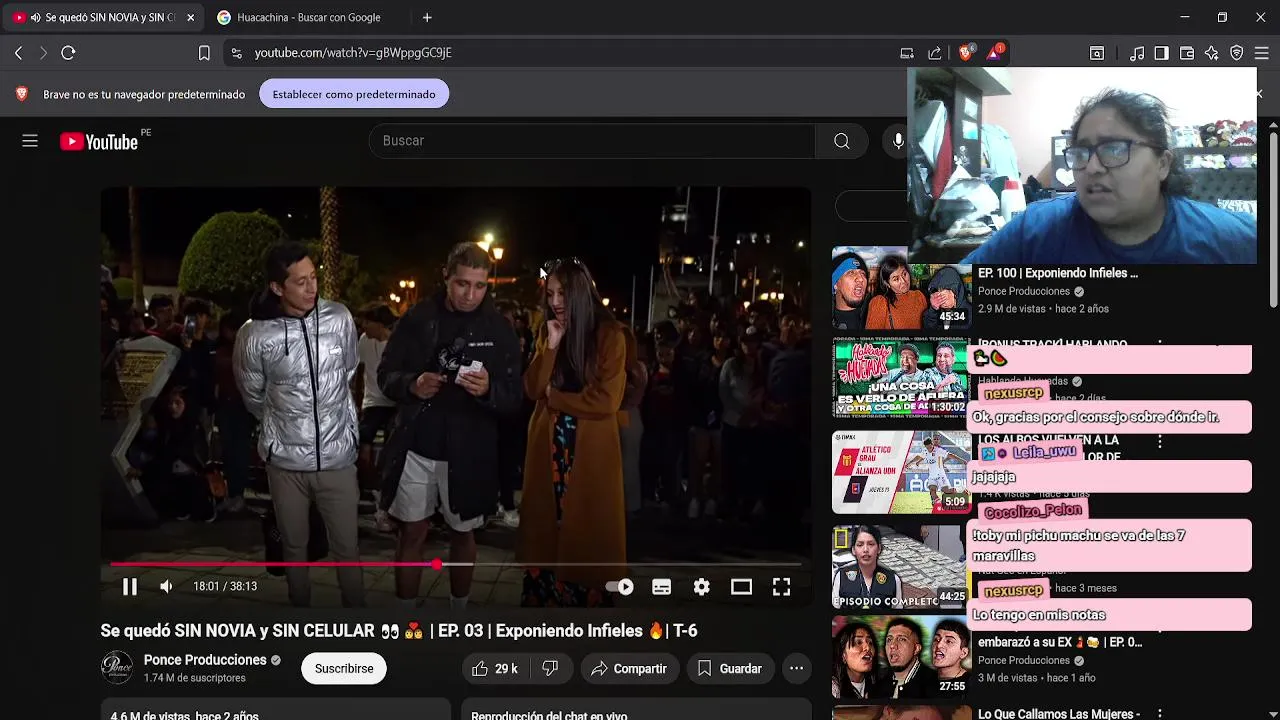Screen dimensions: 1280x720
Task: Open the player settings gear
Action: tap(701, 587)
